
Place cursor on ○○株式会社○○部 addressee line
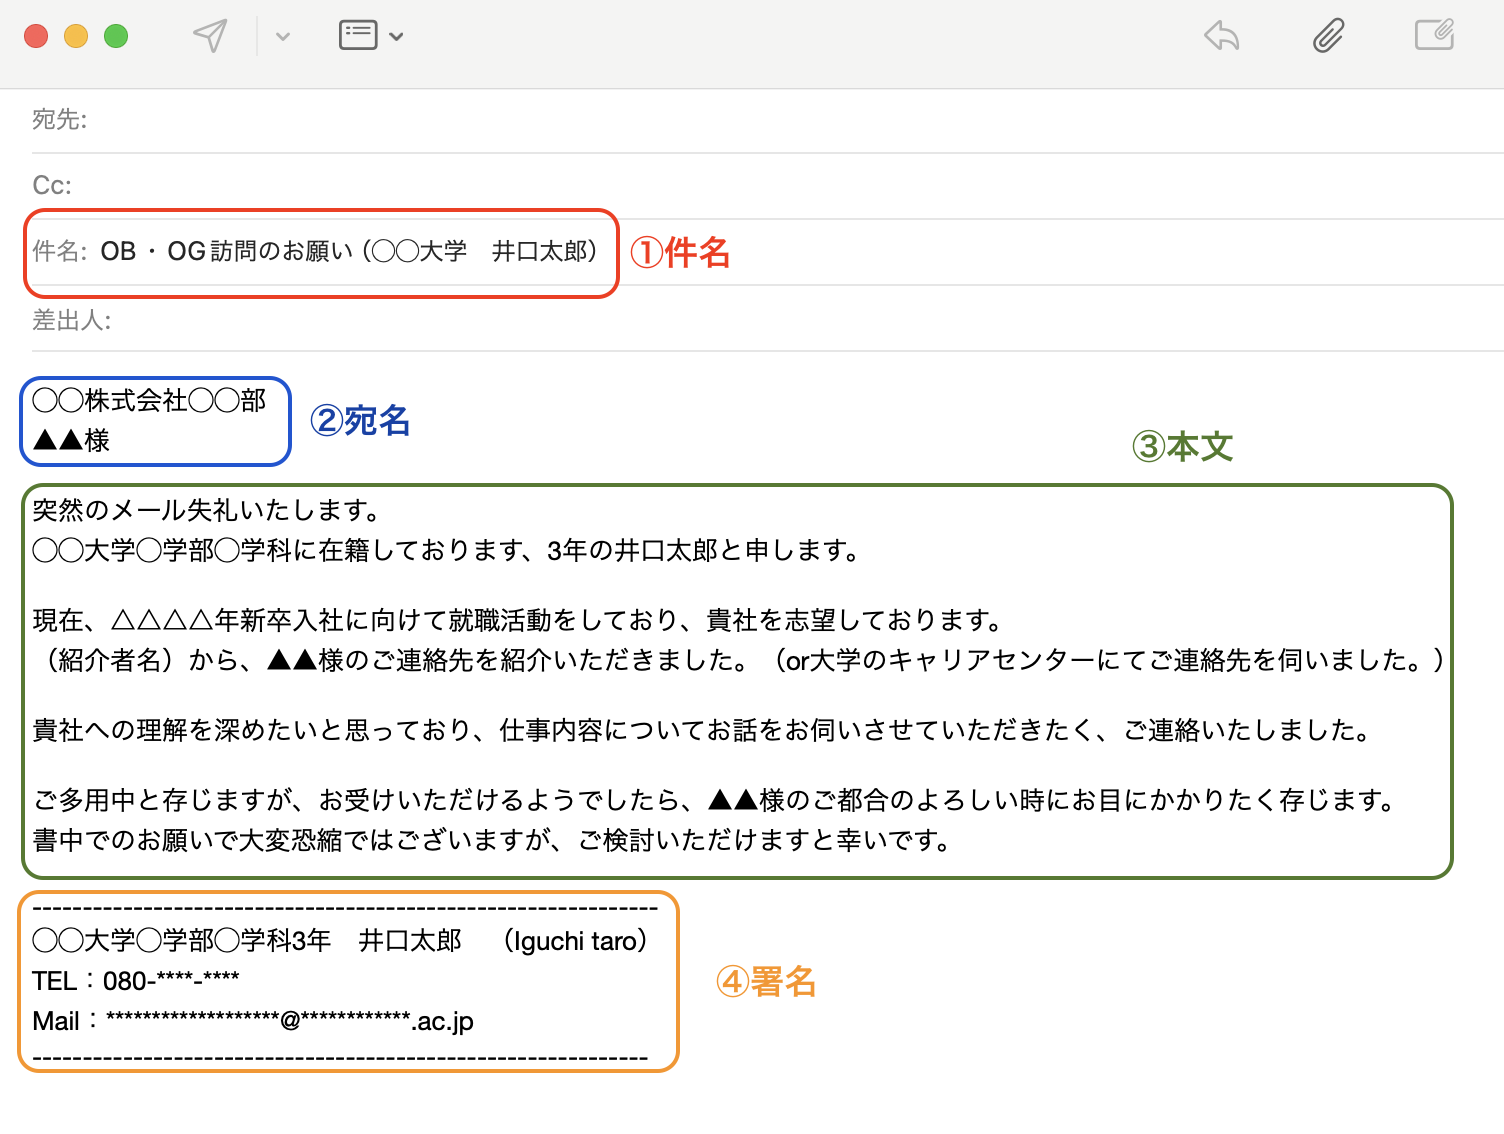[x=149, y=401]
